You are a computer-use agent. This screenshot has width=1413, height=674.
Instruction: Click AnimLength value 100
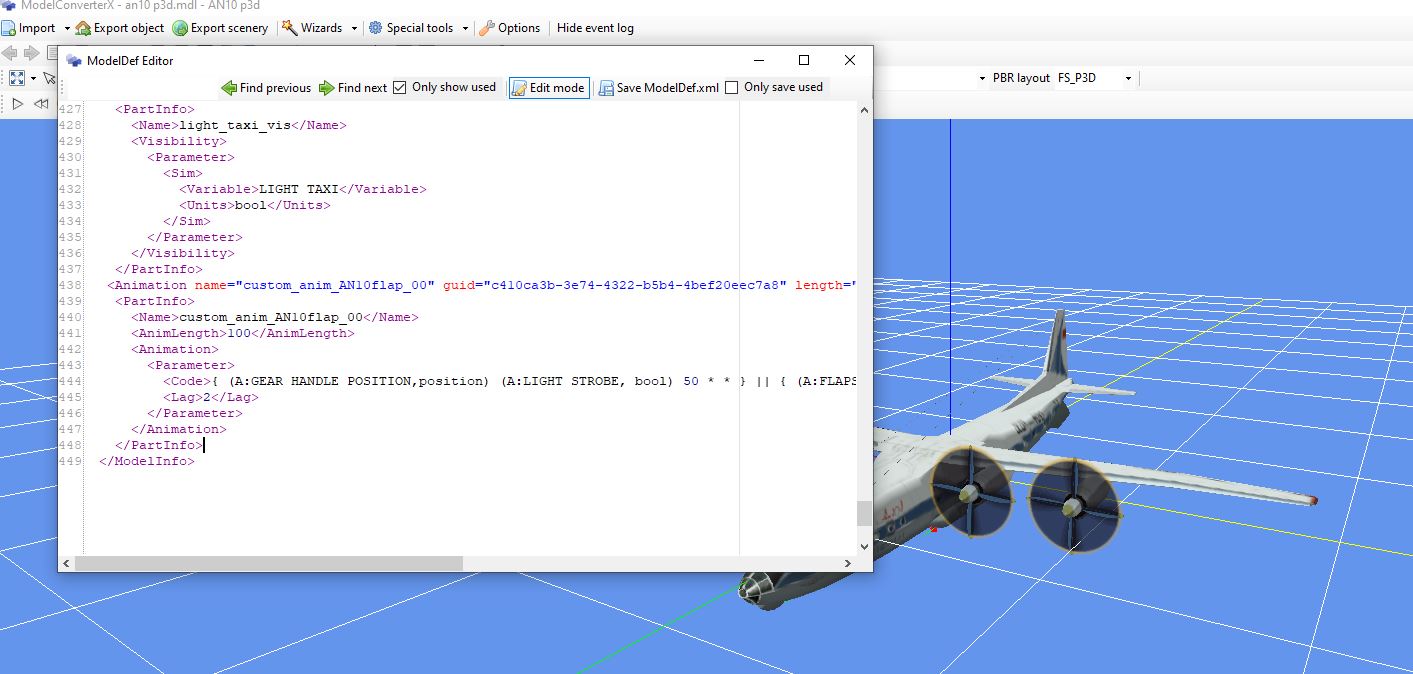point(239,333)
